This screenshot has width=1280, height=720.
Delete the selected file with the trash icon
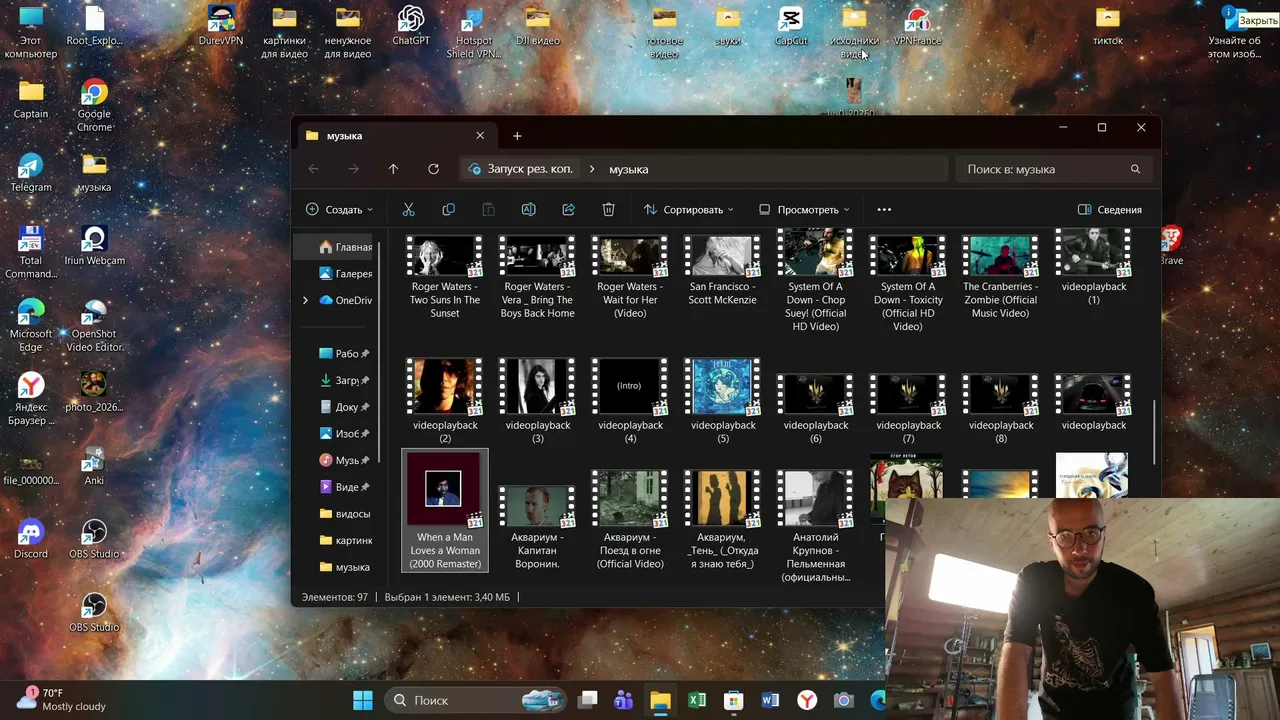coord(608,210)
